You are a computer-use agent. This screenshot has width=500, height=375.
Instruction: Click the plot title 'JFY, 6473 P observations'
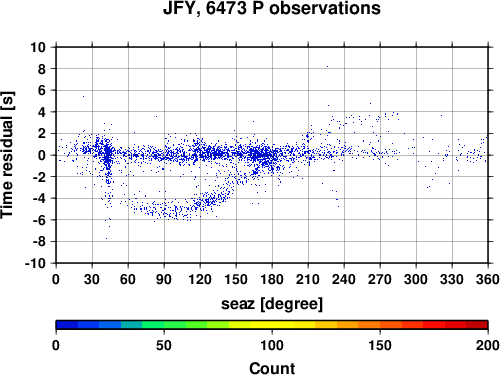(272, 8)
